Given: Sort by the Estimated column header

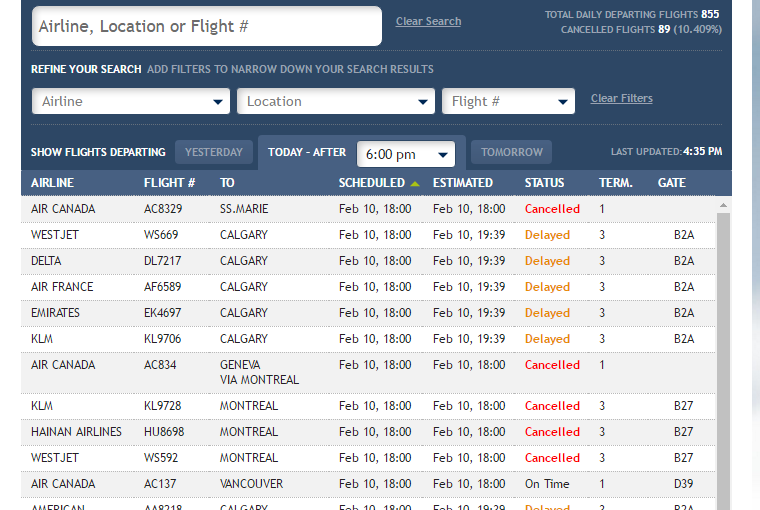Looking at the screenshot, I should pyautogui.click(x=462, y=183).
